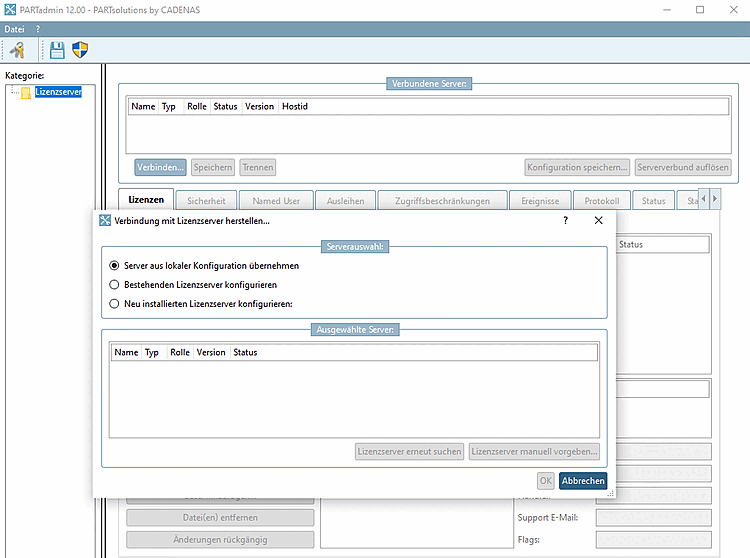Switch to the Lizenzen tab
The image size is (750, 558).
pyautogui.click(x=146, y=200)
